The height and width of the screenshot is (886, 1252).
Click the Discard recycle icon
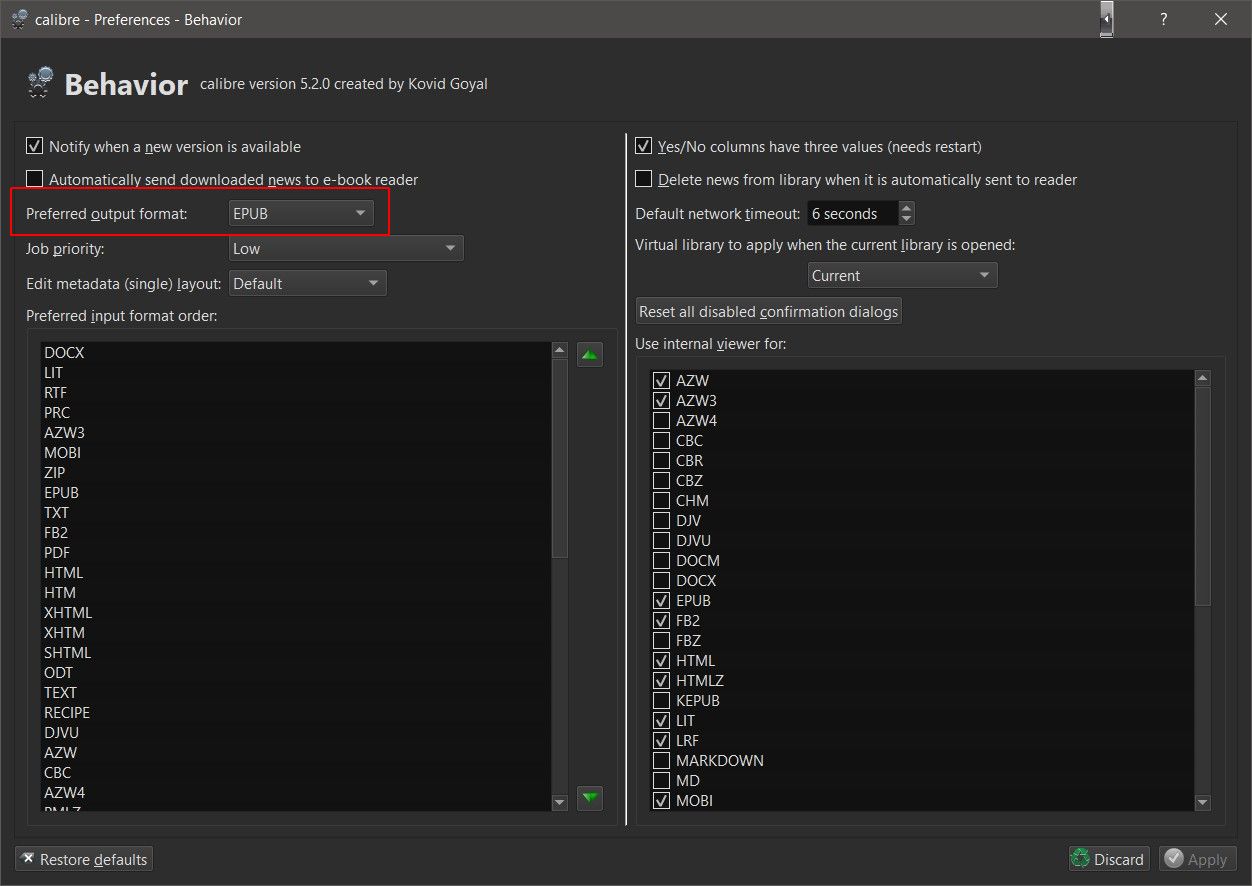tap(1080, 859)
